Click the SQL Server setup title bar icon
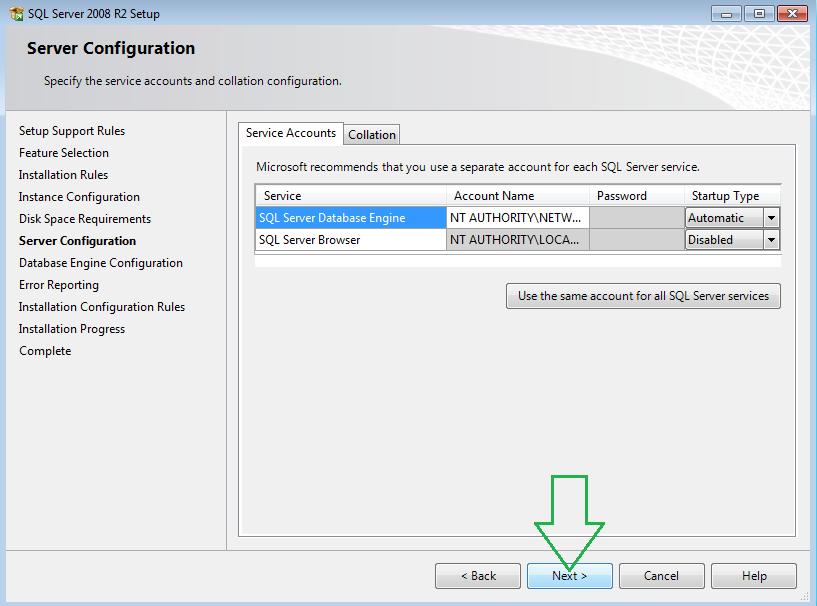Viewport: 817px width, 606px height. [17, 14]
